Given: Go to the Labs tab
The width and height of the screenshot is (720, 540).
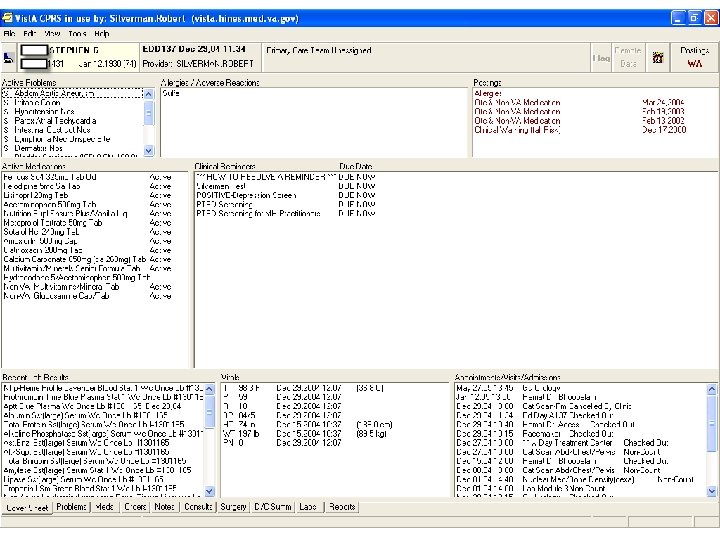Looking at the screenshot, I should (x=308, y=507).
